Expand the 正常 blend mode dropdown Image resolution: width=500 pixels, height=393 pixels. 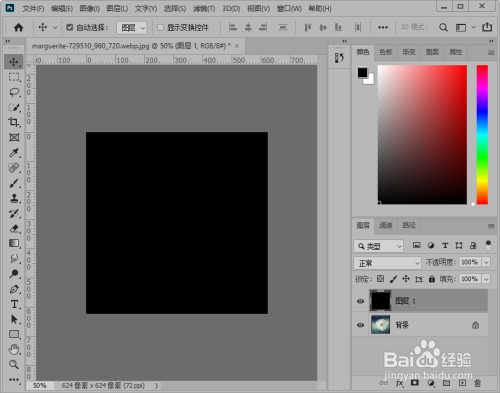(387, 263)
